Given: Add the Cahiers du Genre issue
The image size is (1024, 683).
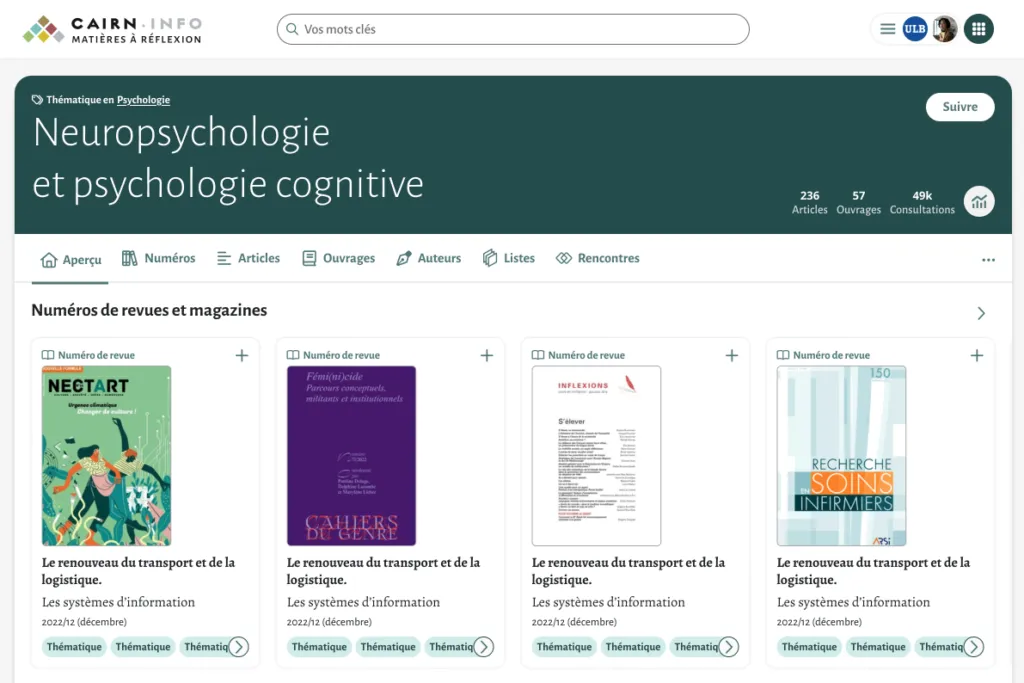Looking at the screenshot, I should point(487,355).
